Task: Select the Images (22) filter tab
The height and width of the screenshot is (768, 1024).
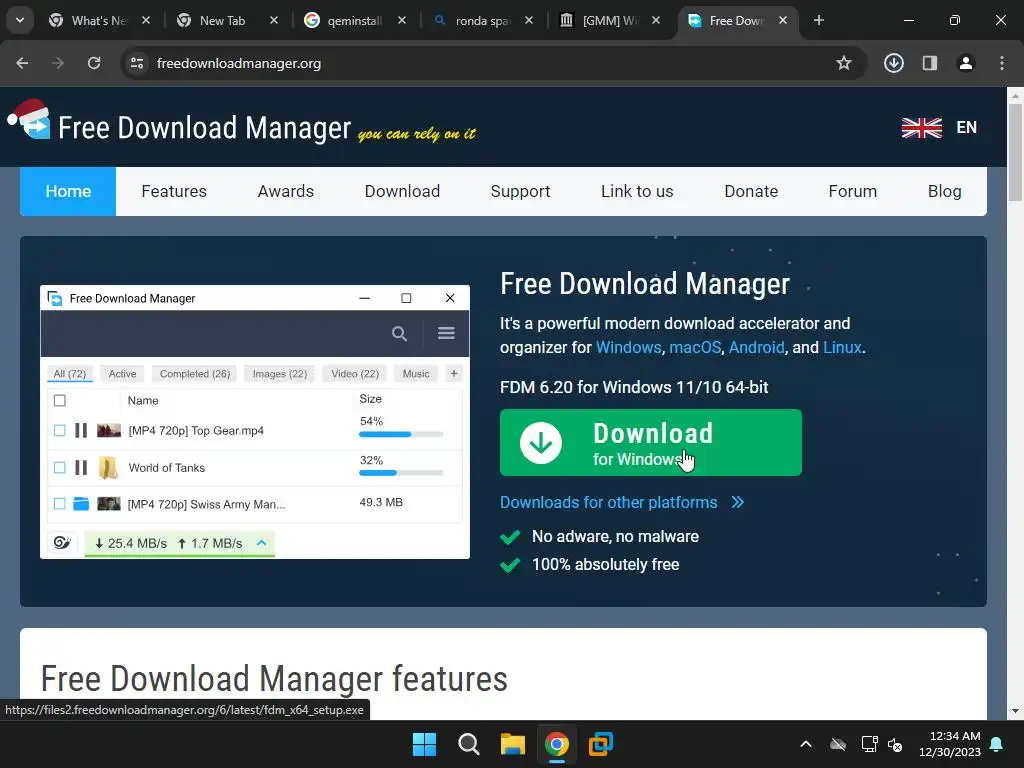Action: pyautogui.click(x=280, y=374)
